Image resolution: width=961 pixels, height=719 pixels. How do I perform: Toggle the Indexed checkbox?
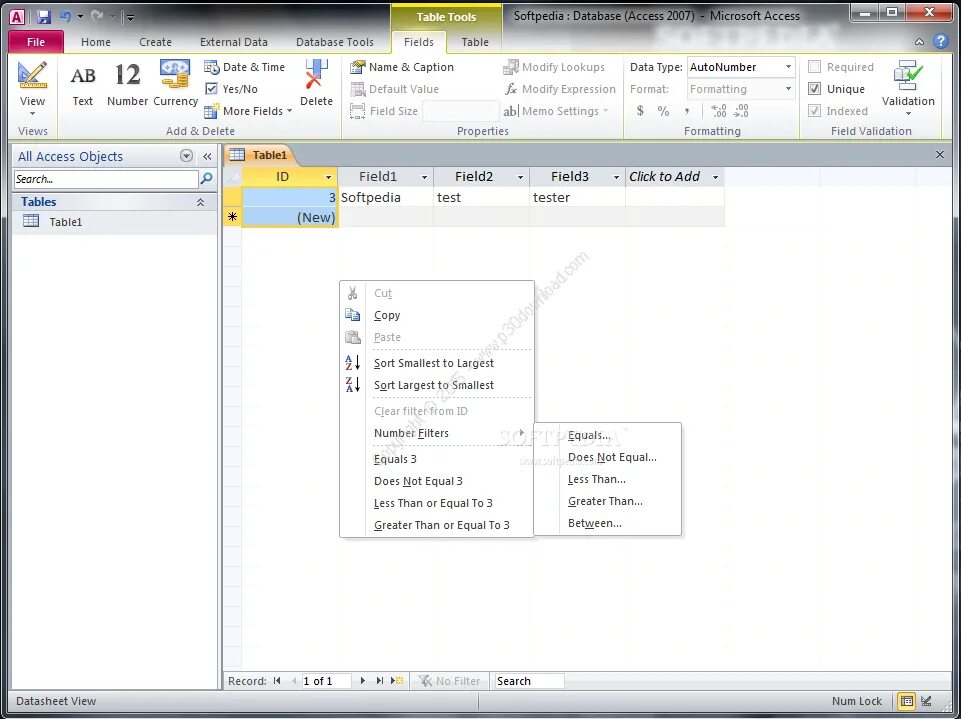[x=814, y=111]
